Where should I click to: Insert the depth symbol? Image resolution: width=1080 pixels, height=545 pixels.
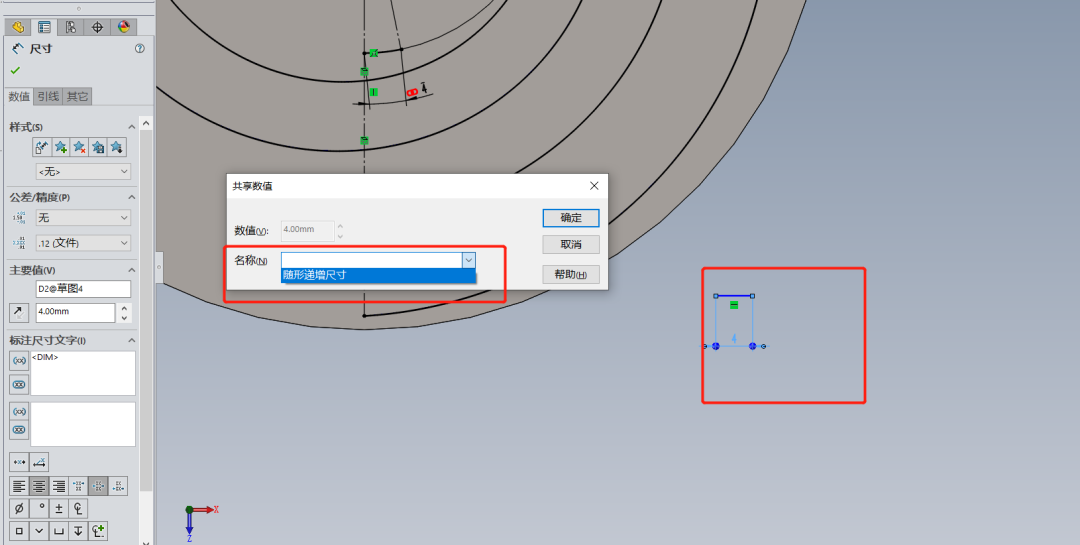tap(79, 531)
